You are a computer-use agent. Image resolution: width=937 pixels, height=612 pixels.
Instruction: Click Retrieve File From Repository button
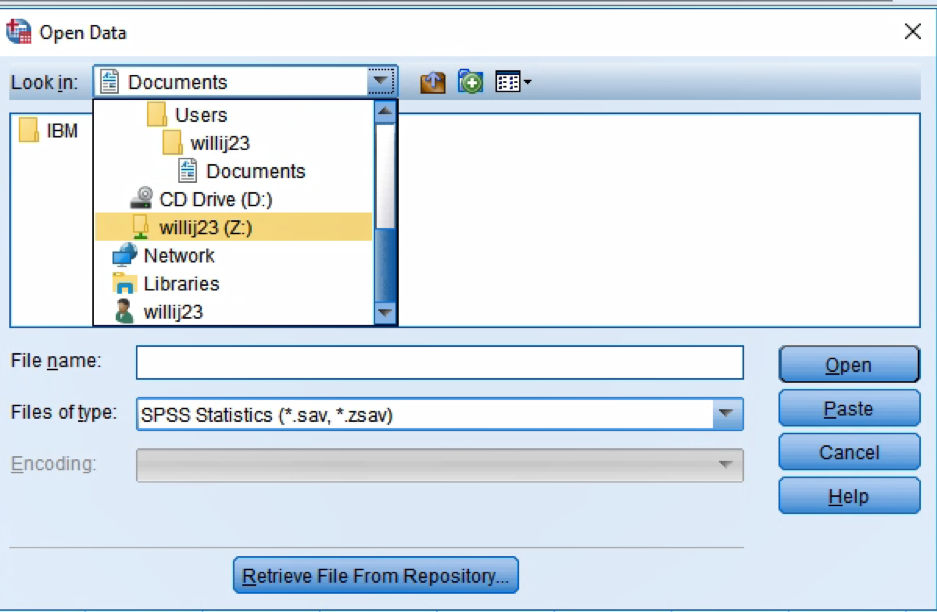click(376, 576)
